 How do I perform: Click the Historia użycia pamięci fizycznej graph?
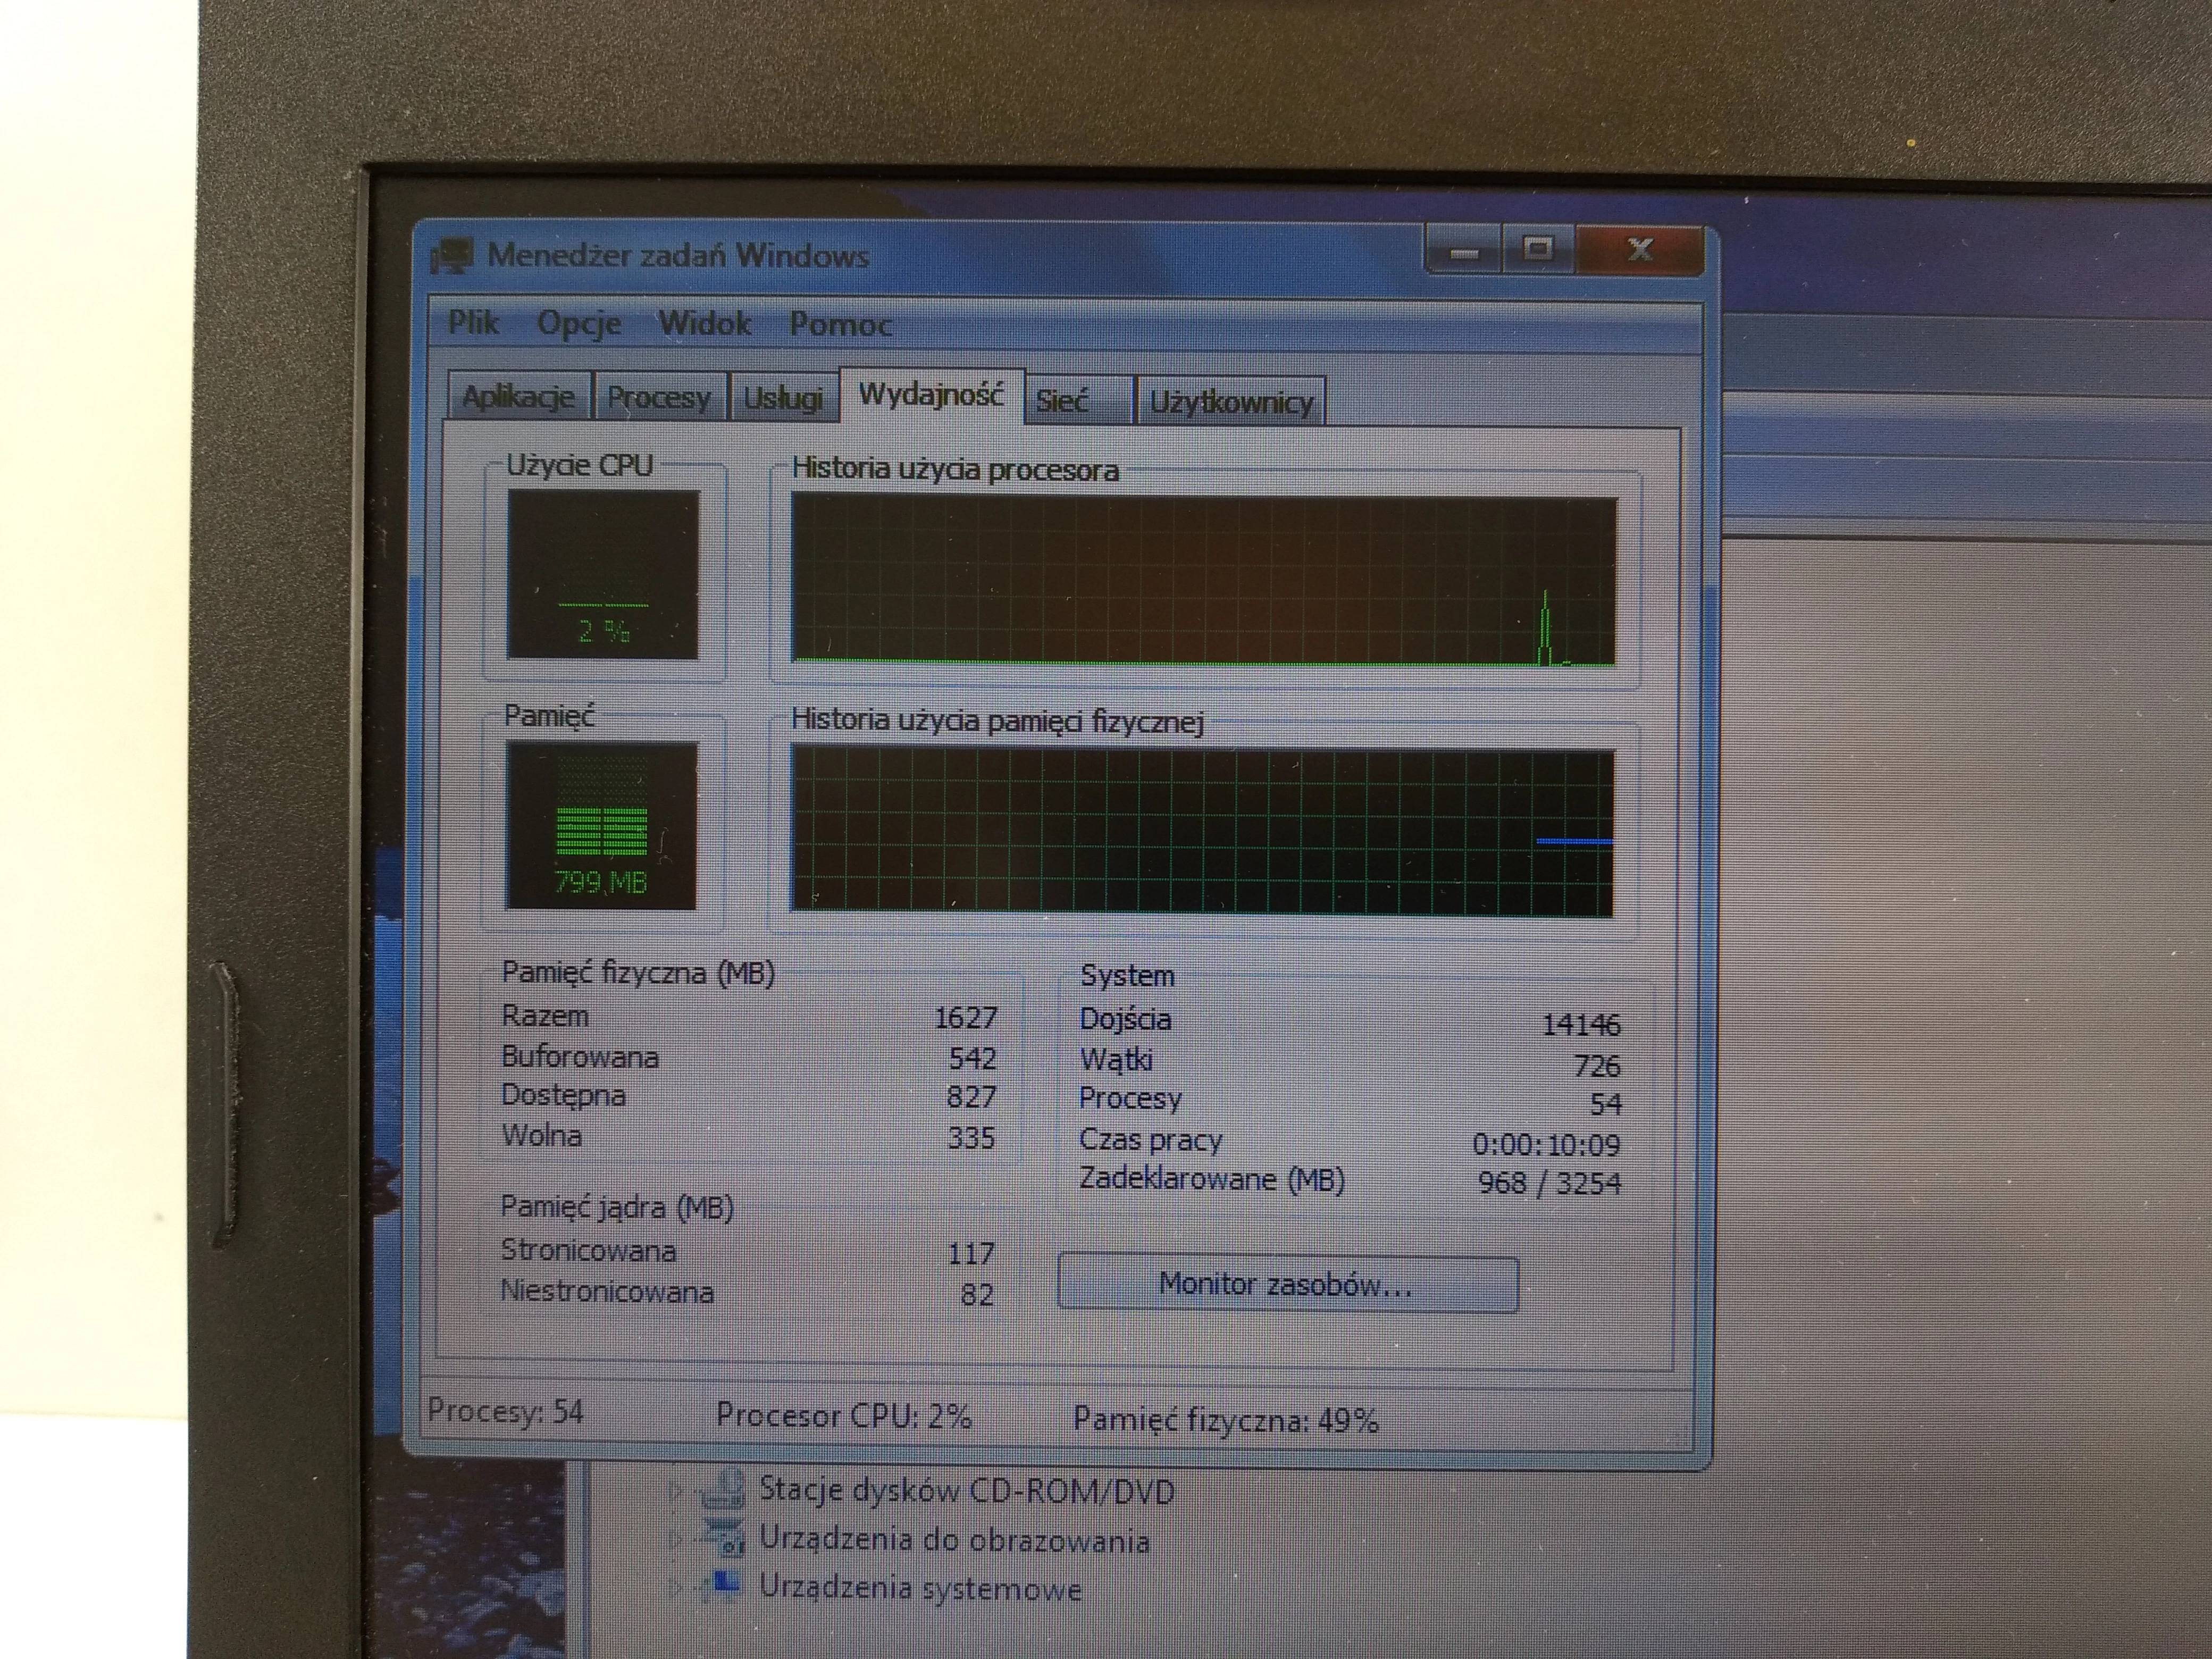tap(1202, 832)
